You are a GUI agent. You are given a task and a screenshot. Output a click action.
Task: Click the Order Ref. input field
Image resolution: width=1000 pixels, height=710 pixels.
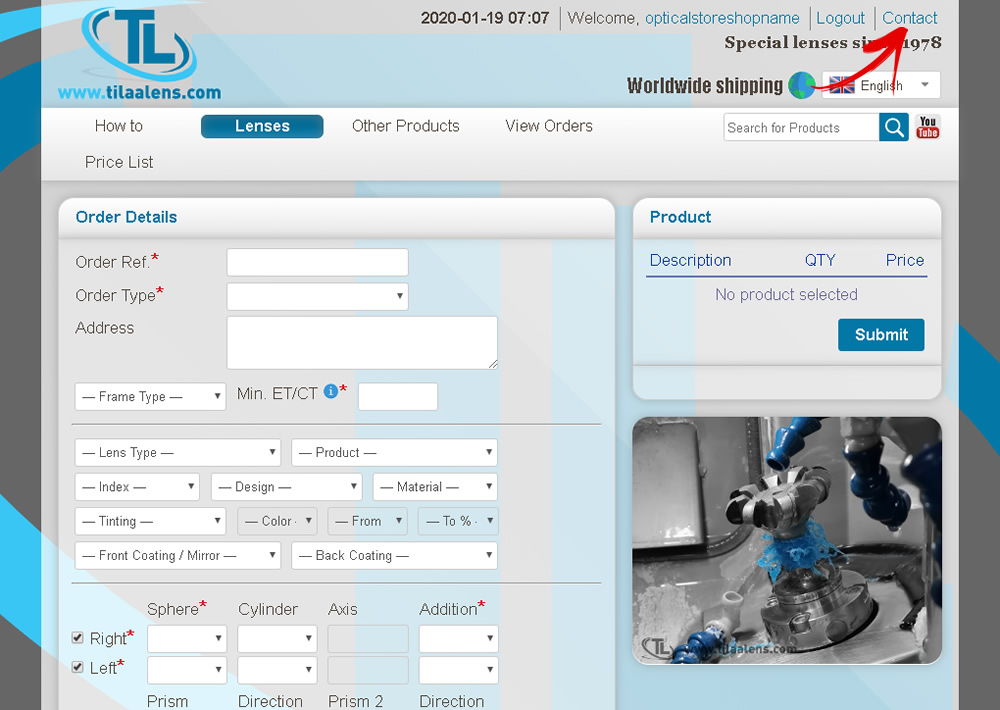tap(317, 262)
